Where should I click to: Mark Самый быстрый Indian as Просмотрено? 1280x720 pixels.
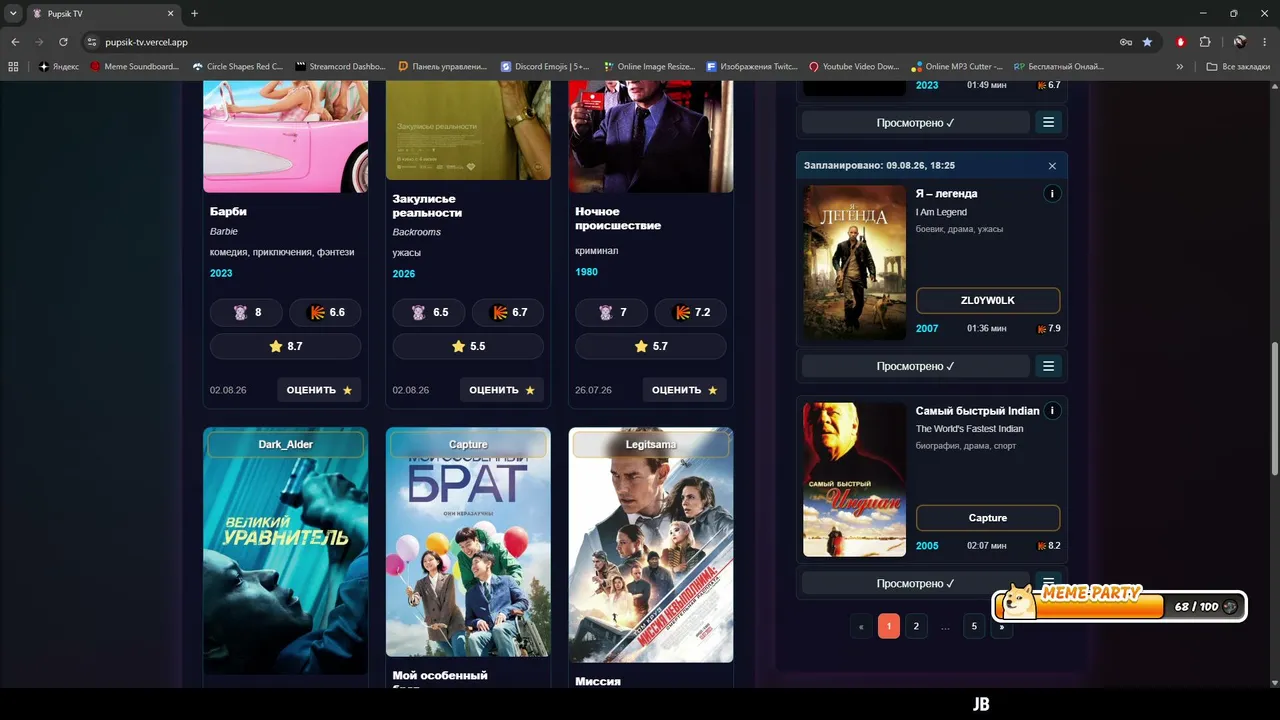[916, 583]
